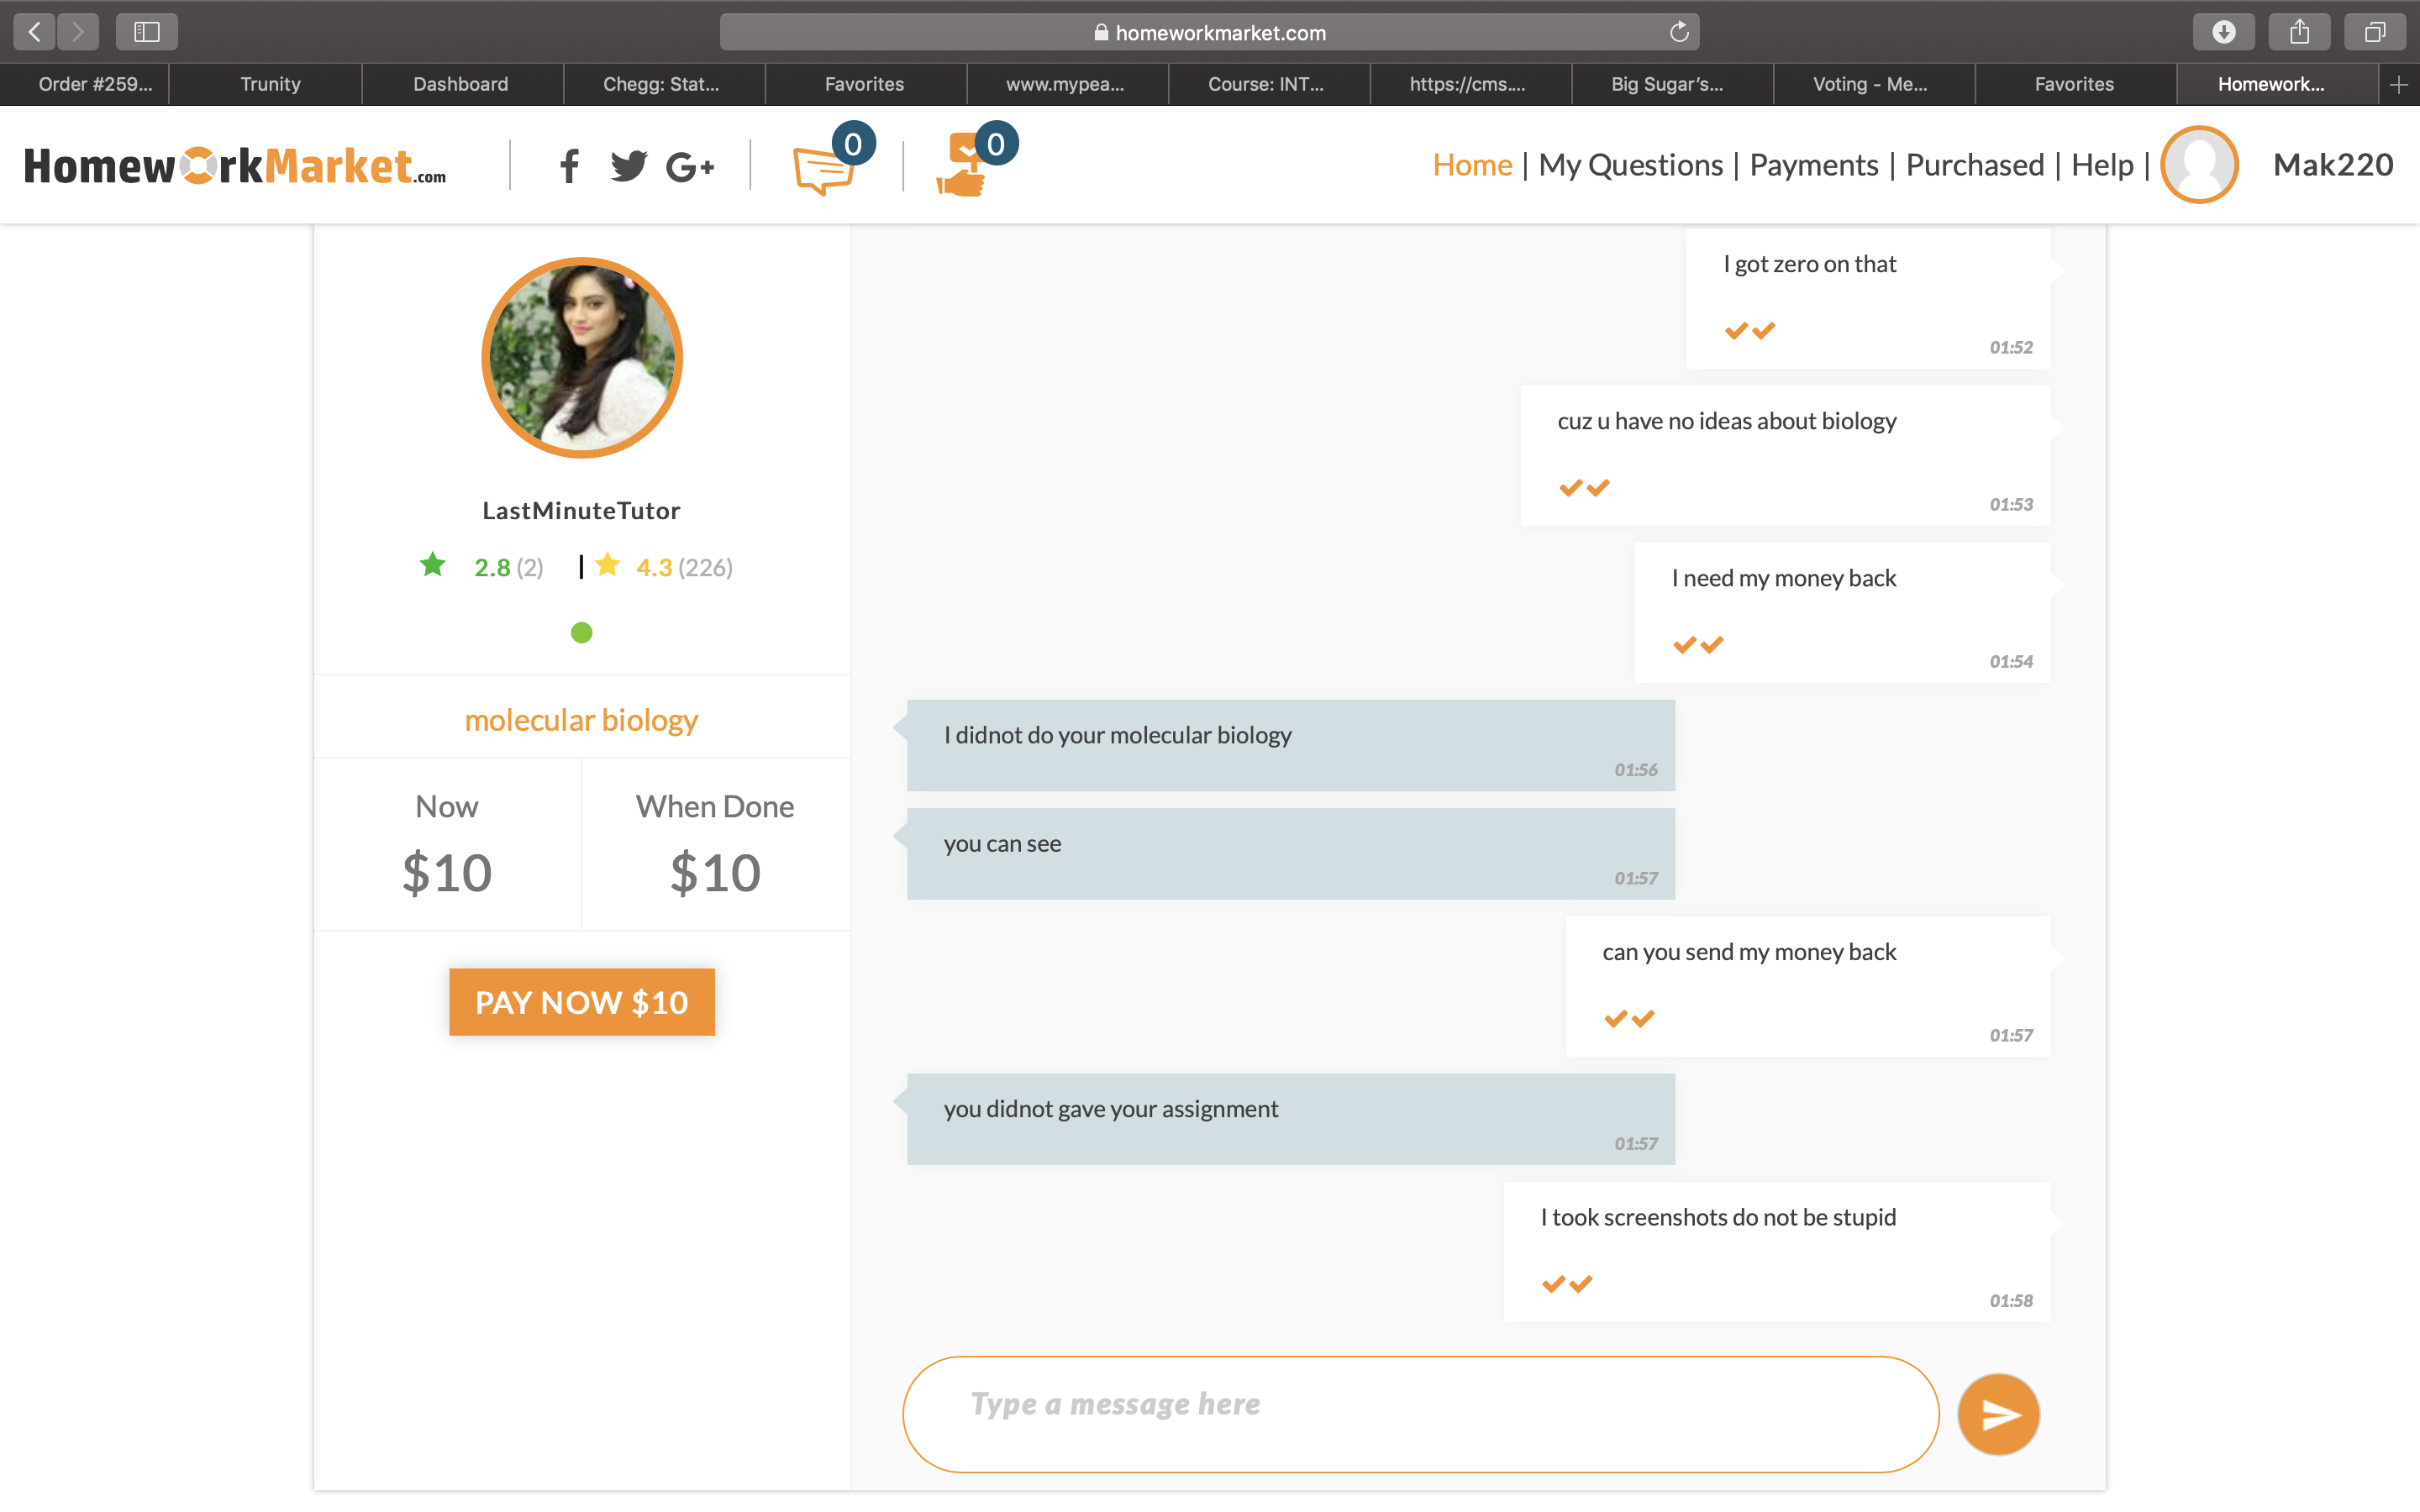Open the molecular biology question link

pyautogui.click(x=581, y=720)
